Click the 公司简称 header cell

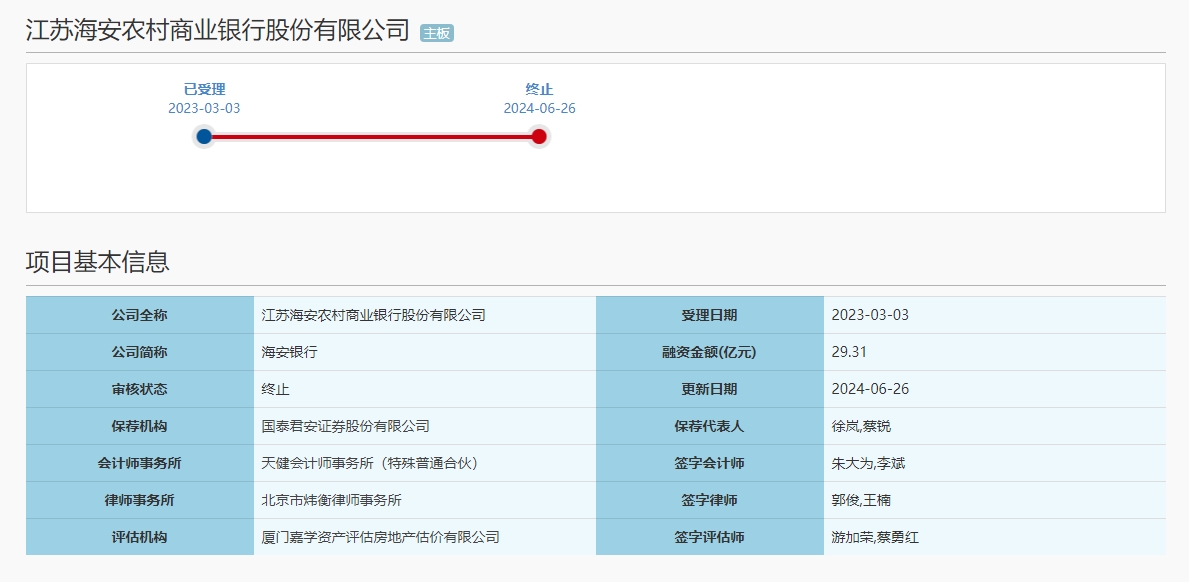140,352
